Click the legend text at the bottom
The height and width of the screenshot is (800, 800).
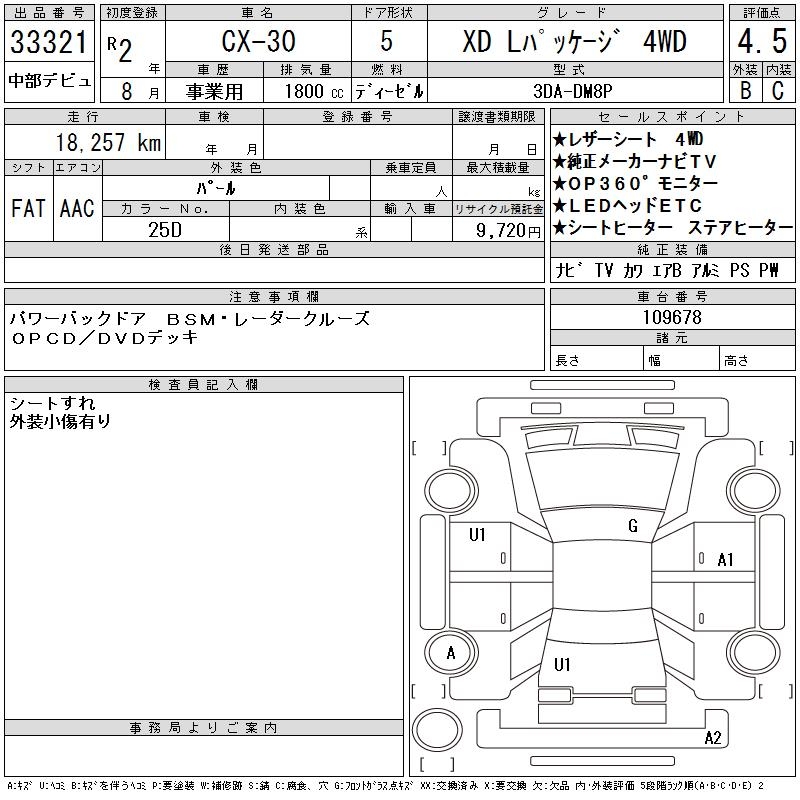tap(386, 785)
